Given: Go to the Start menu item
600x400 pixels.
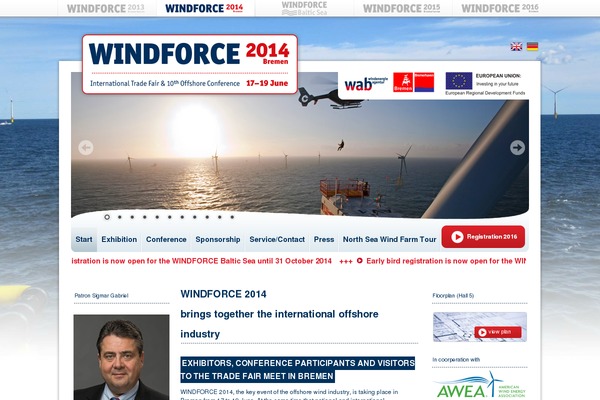Looking at the screenshot, I should 84,239.
